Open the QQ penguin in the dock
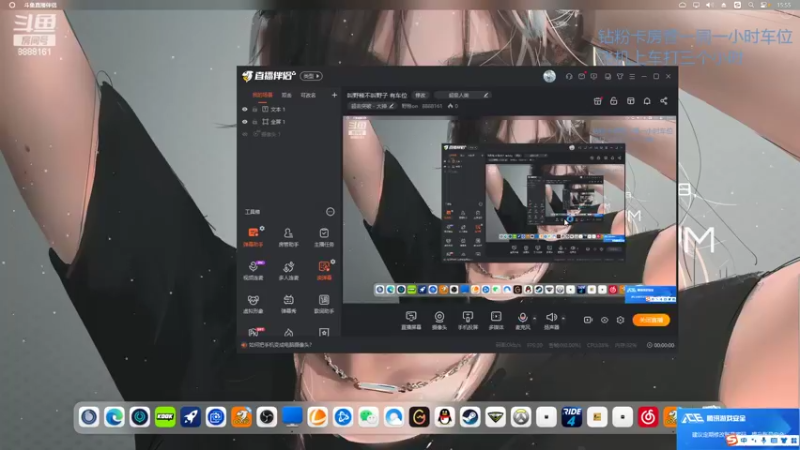This screenshot has height=450, width=800. coord(444,417)
